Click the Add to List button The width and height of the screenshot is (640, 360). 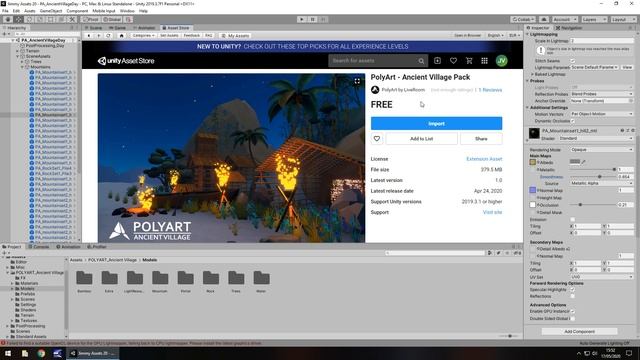[421, 139]
